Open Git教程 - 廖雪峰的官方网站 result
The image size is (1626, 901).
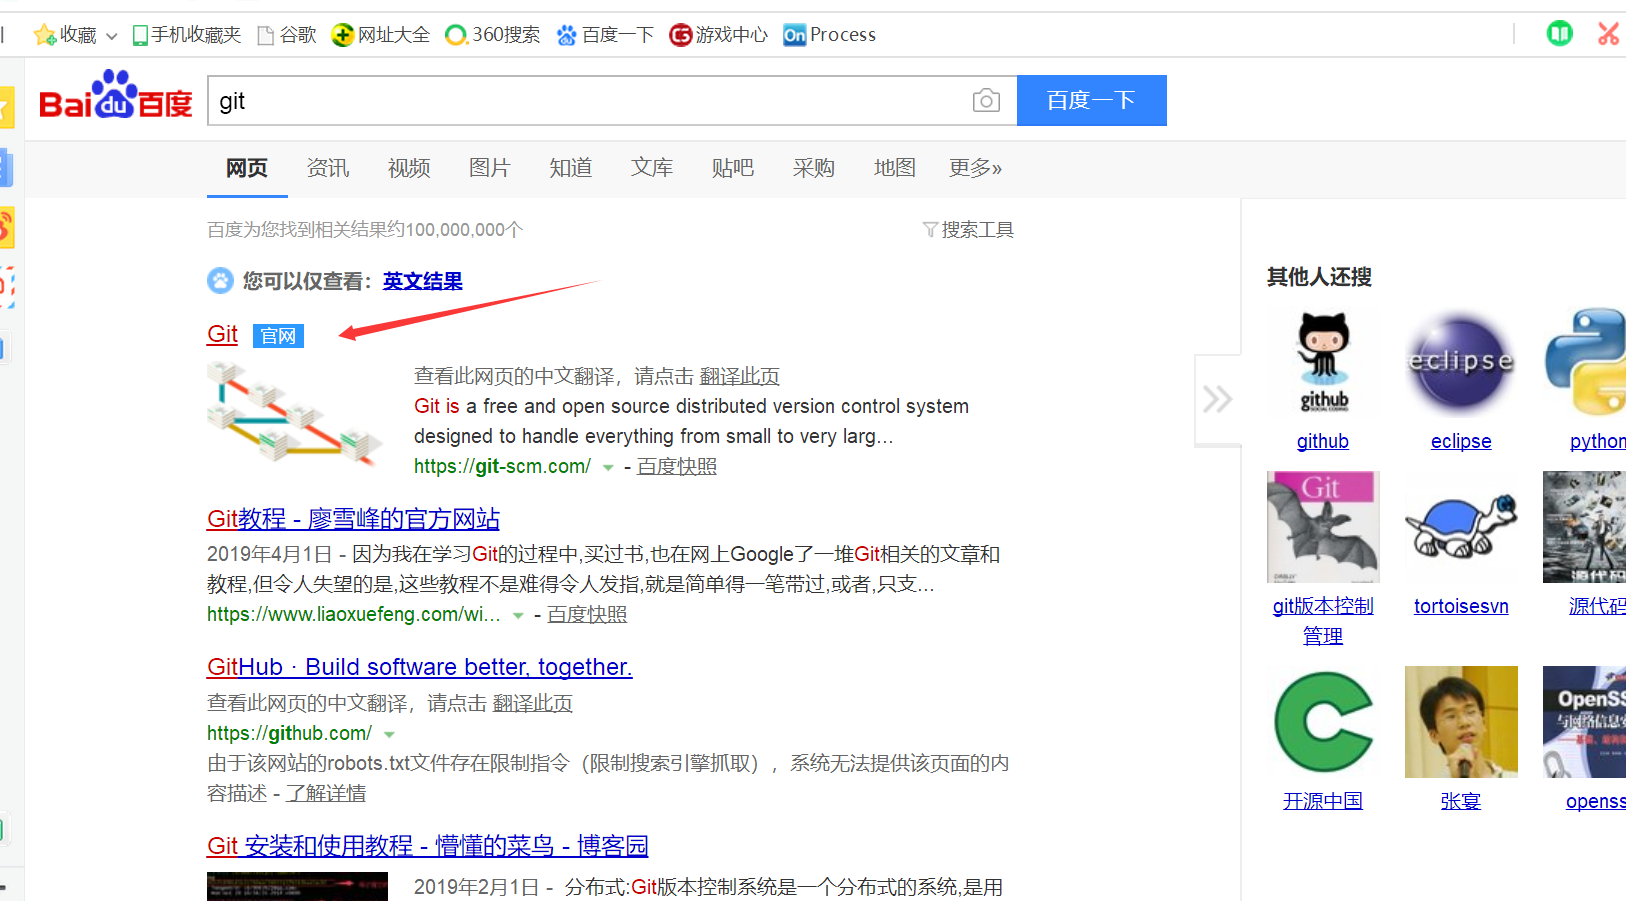[353, 519]
